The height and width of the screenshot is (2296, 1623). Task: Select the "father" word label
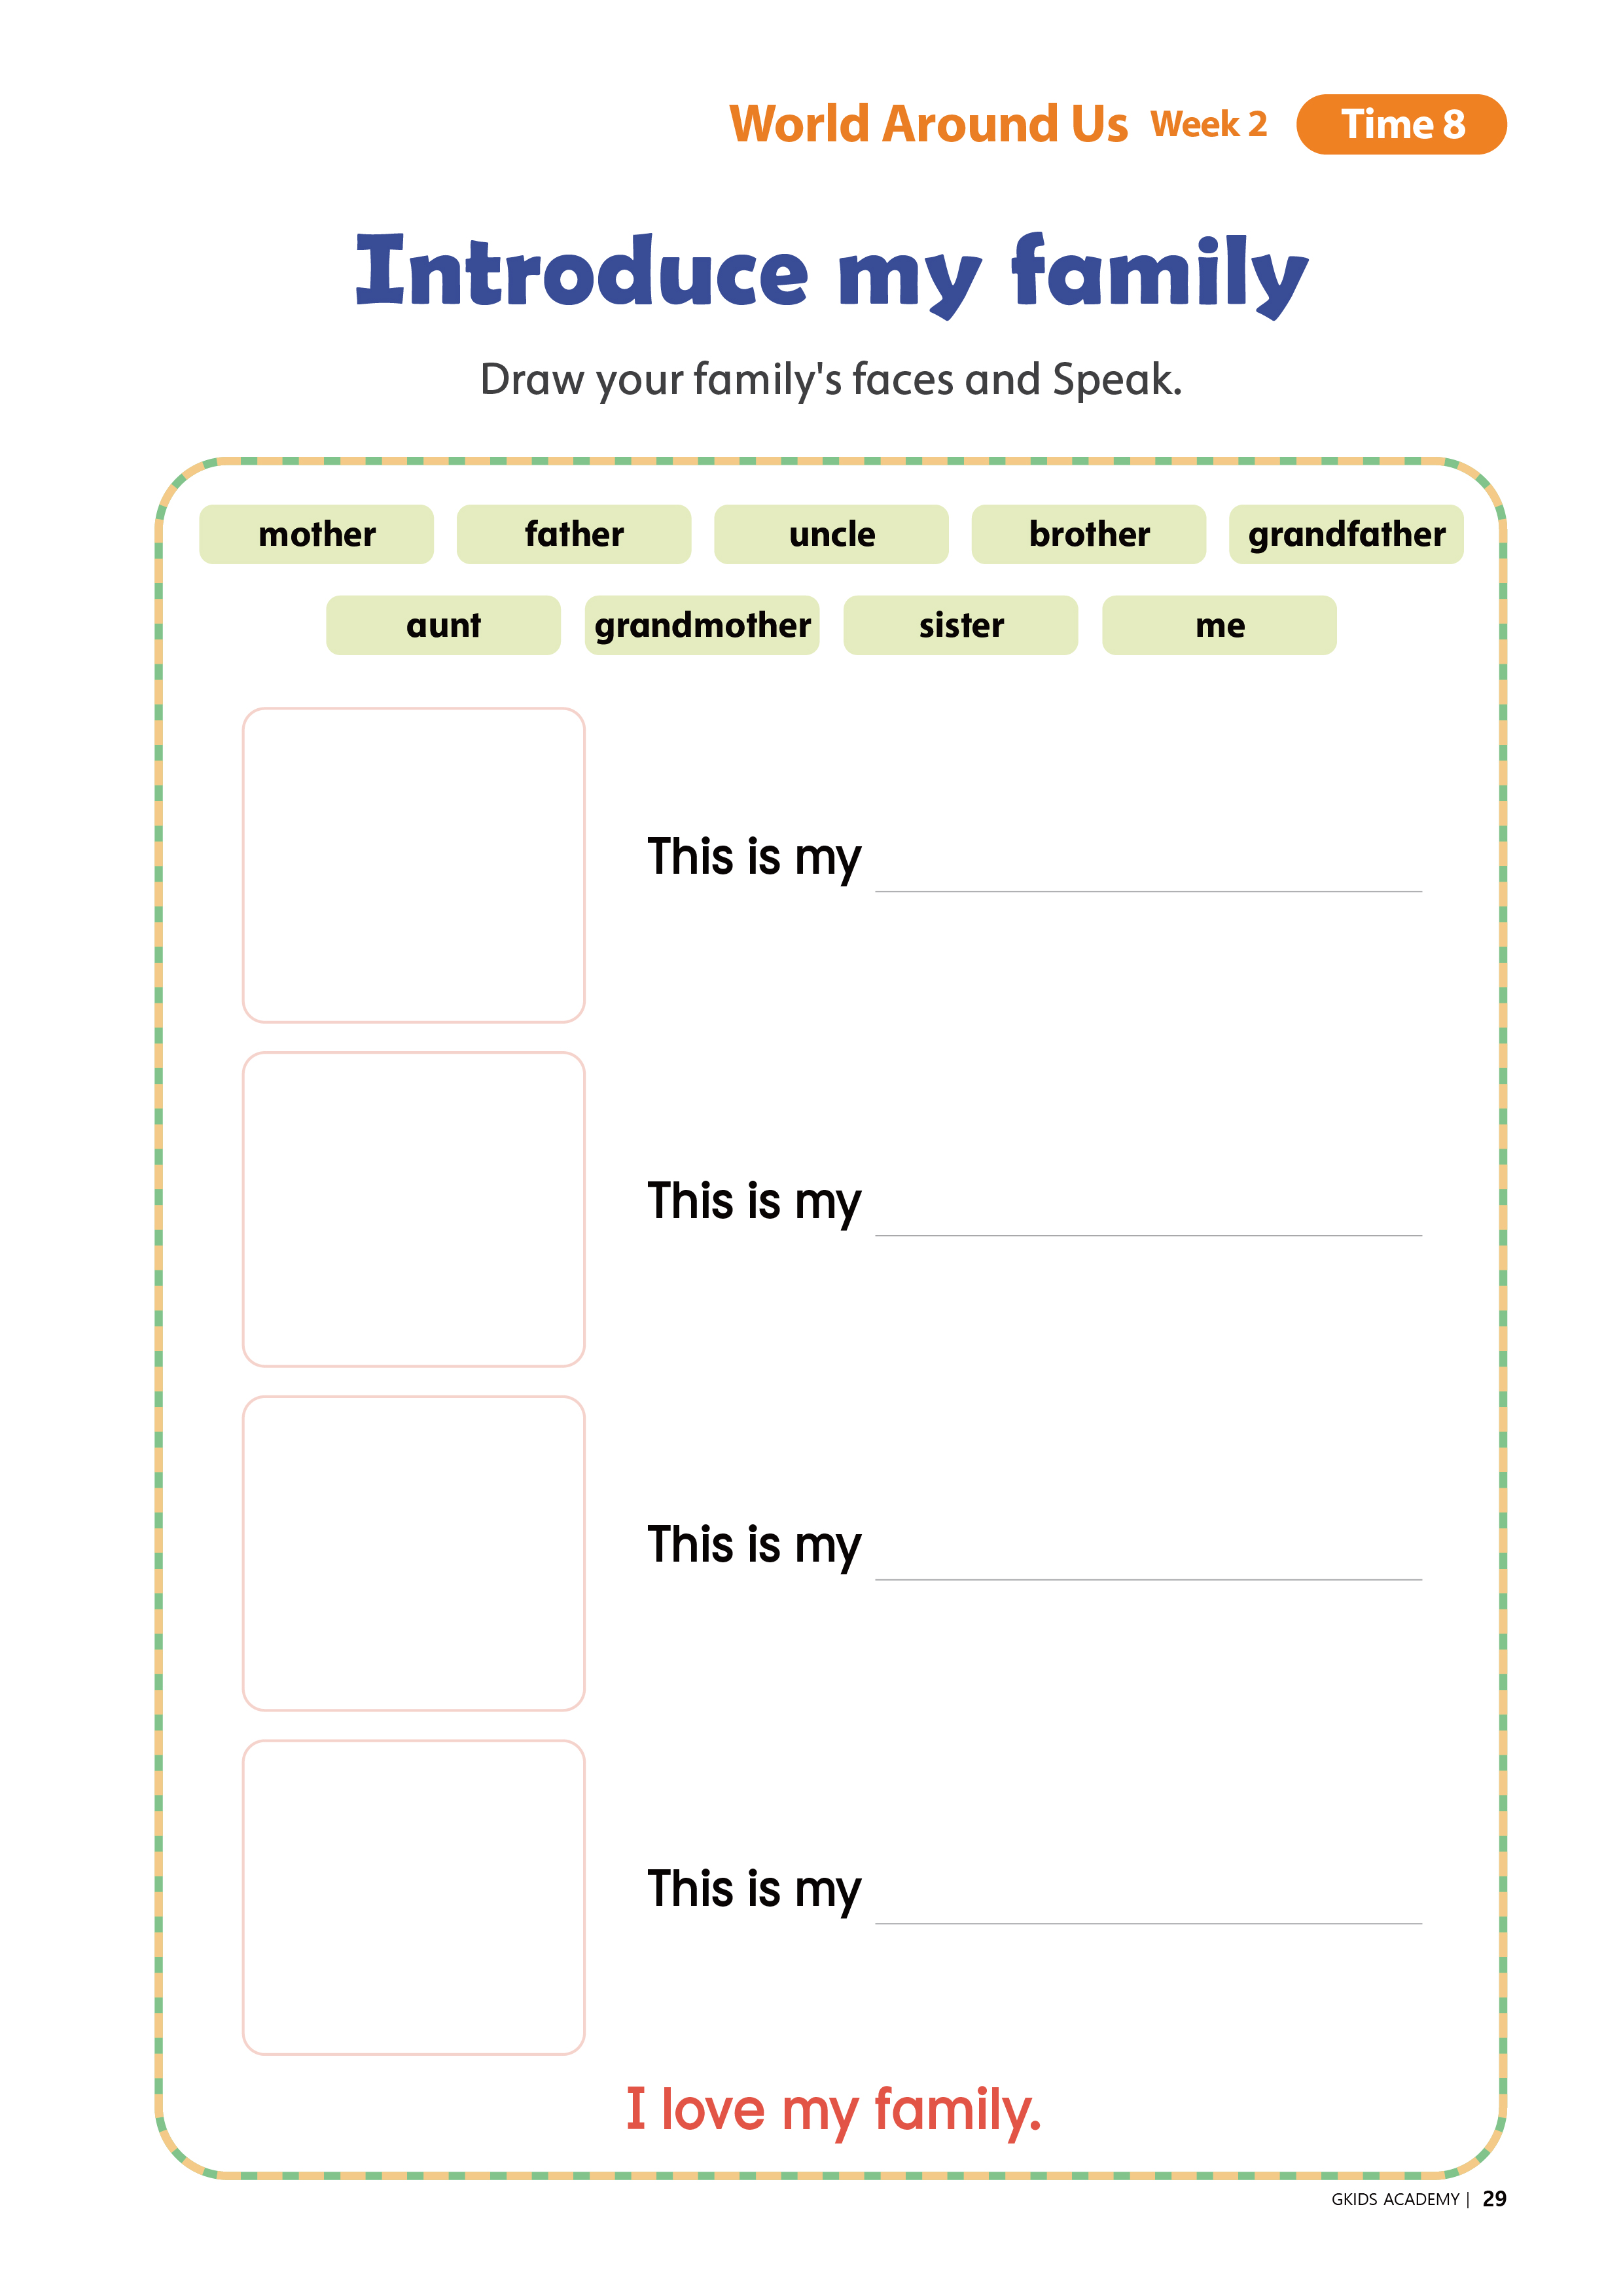click(574, 534)
